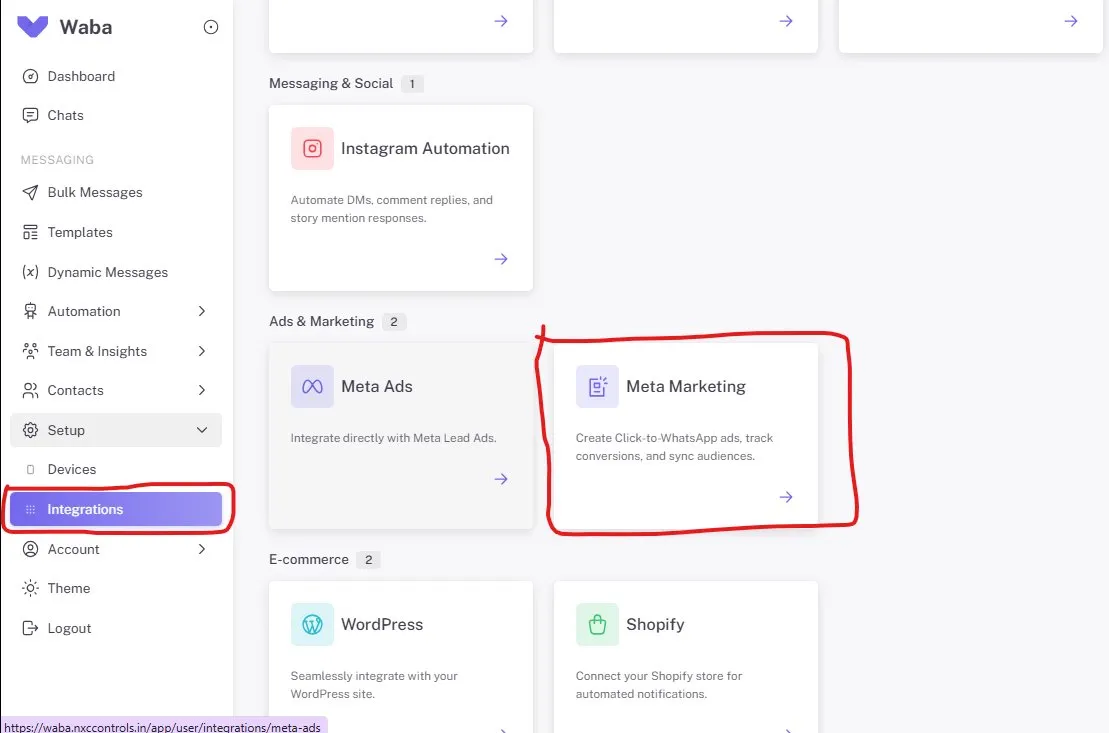1109x733 pixels.
Task: Click the Messaging & Social count badge
Action: pyautogui.click(x=412, y=84)
